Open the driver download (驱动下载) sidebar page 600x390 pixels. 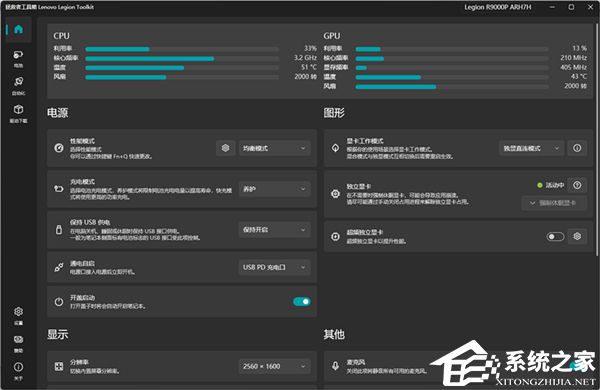tap(18, 113)
